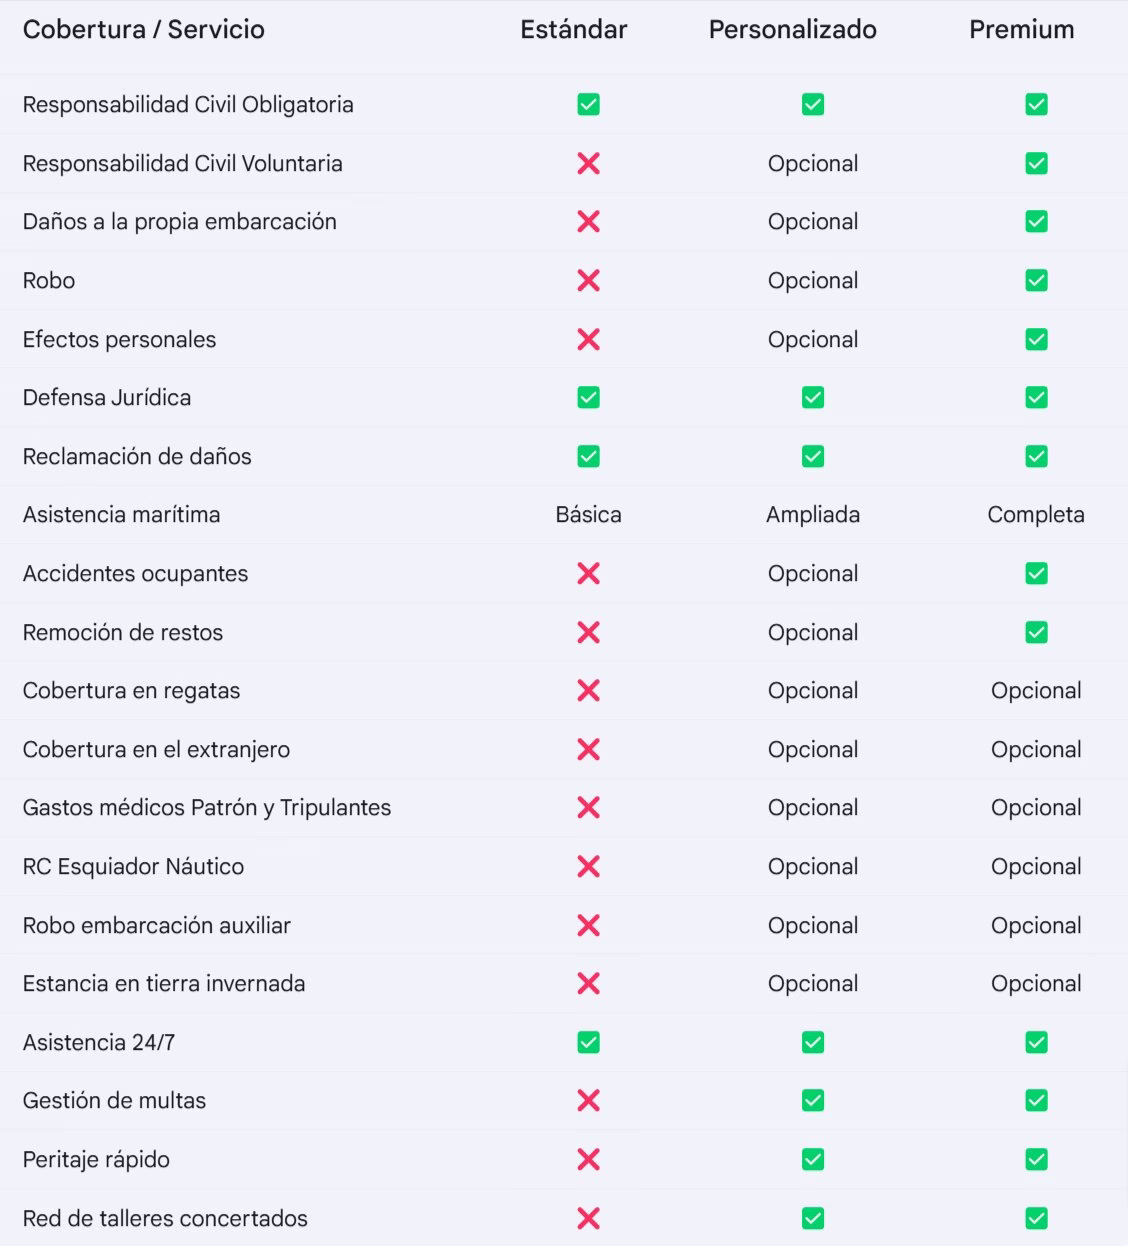Click red X for Cobertura en regatas
Screen dimensions: 1128x1246
[589, 691]
